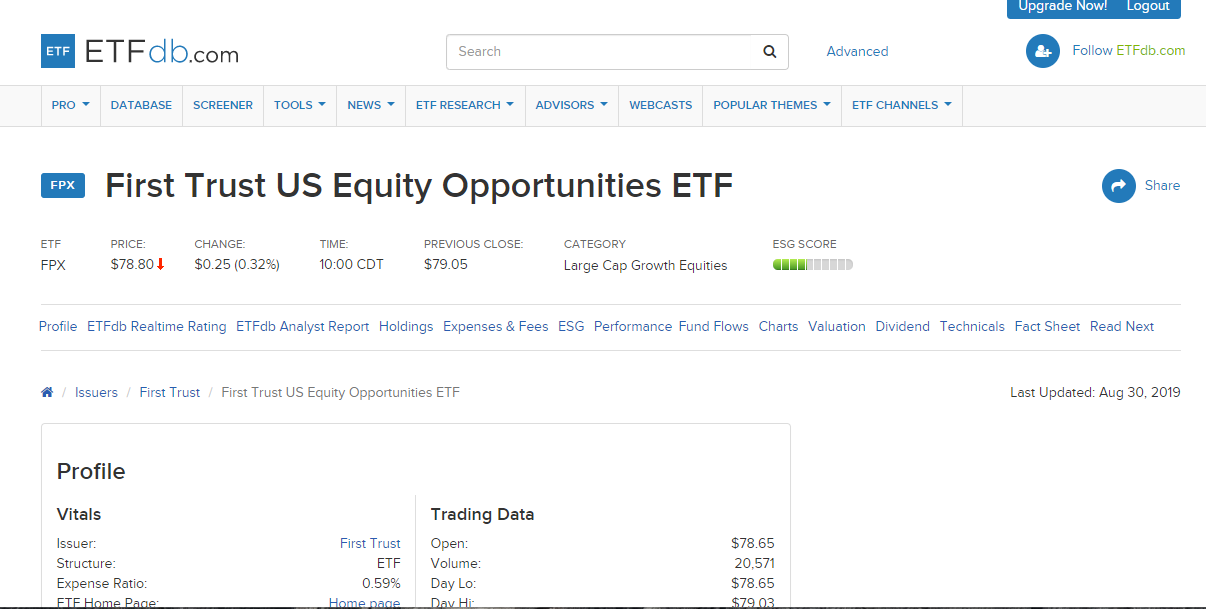
Task: Open the WEBCASTS menu item
Action: tap(660, 105)
